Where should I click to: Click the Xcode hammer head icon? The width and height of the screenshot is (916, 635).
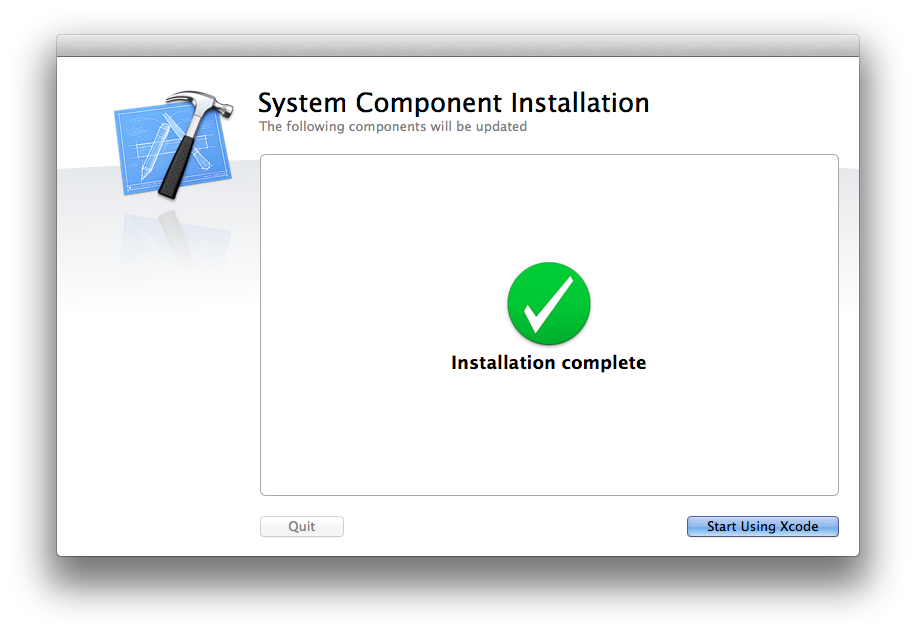203,105
